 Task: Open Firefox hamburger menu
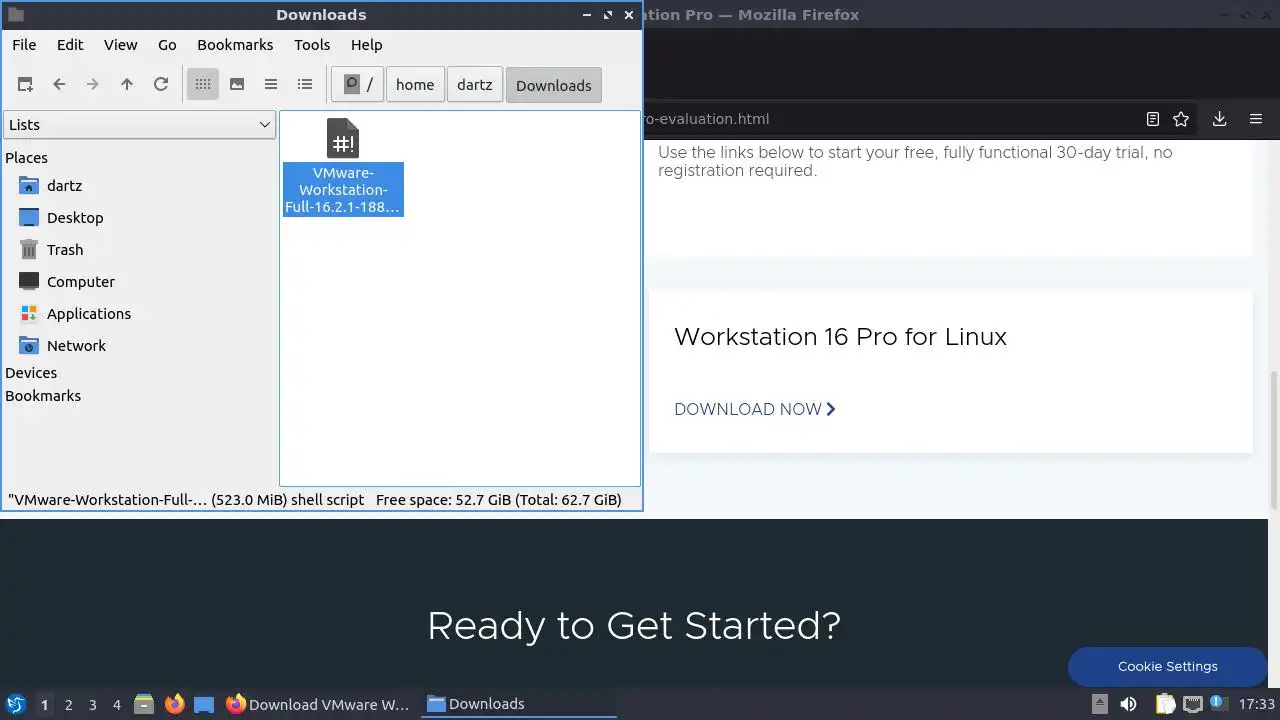pos(1256,119)
